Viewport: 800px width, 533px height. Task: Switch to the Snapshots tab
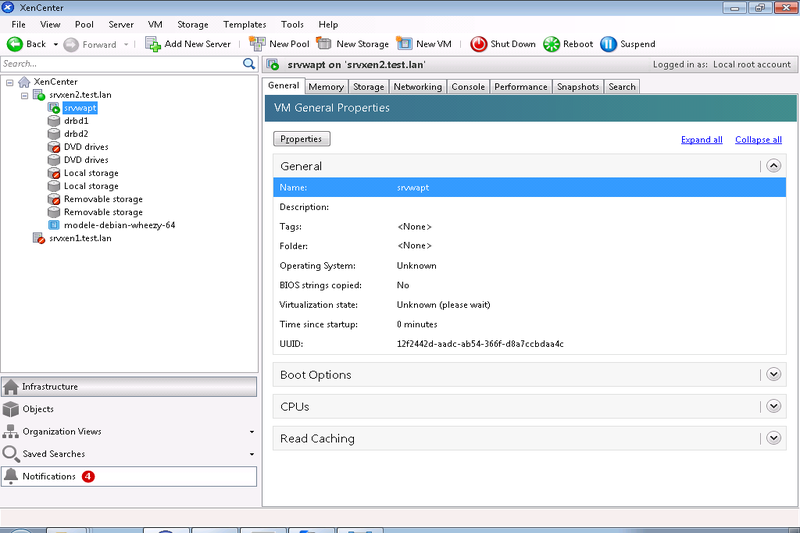[578, 87]
